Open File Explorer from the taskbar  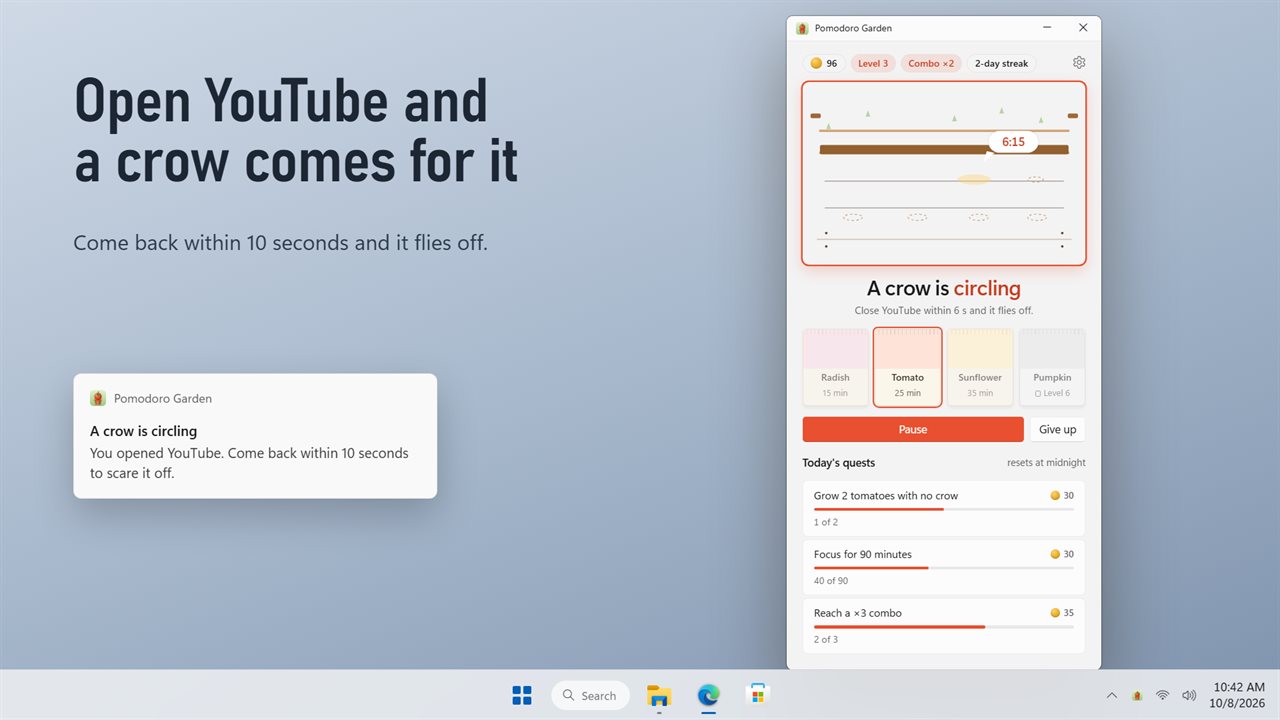pyautogui.click(x=658, y=695)
